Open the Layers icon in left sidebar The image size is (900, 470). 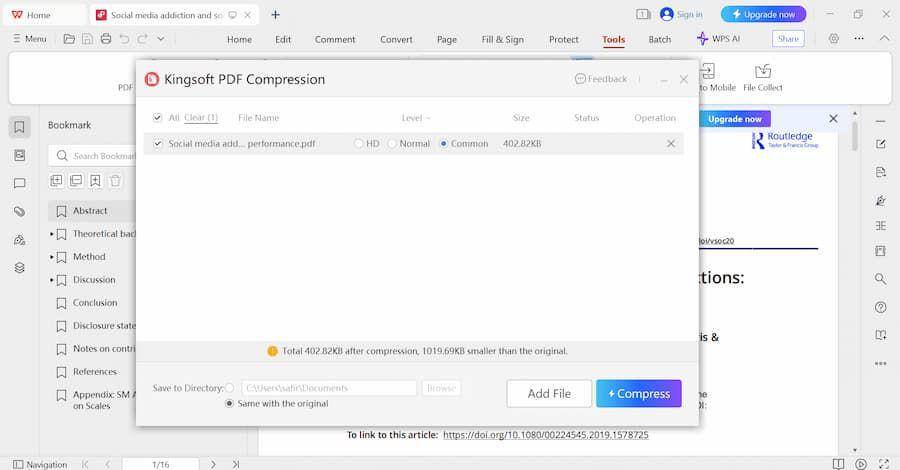click(20, 267)
